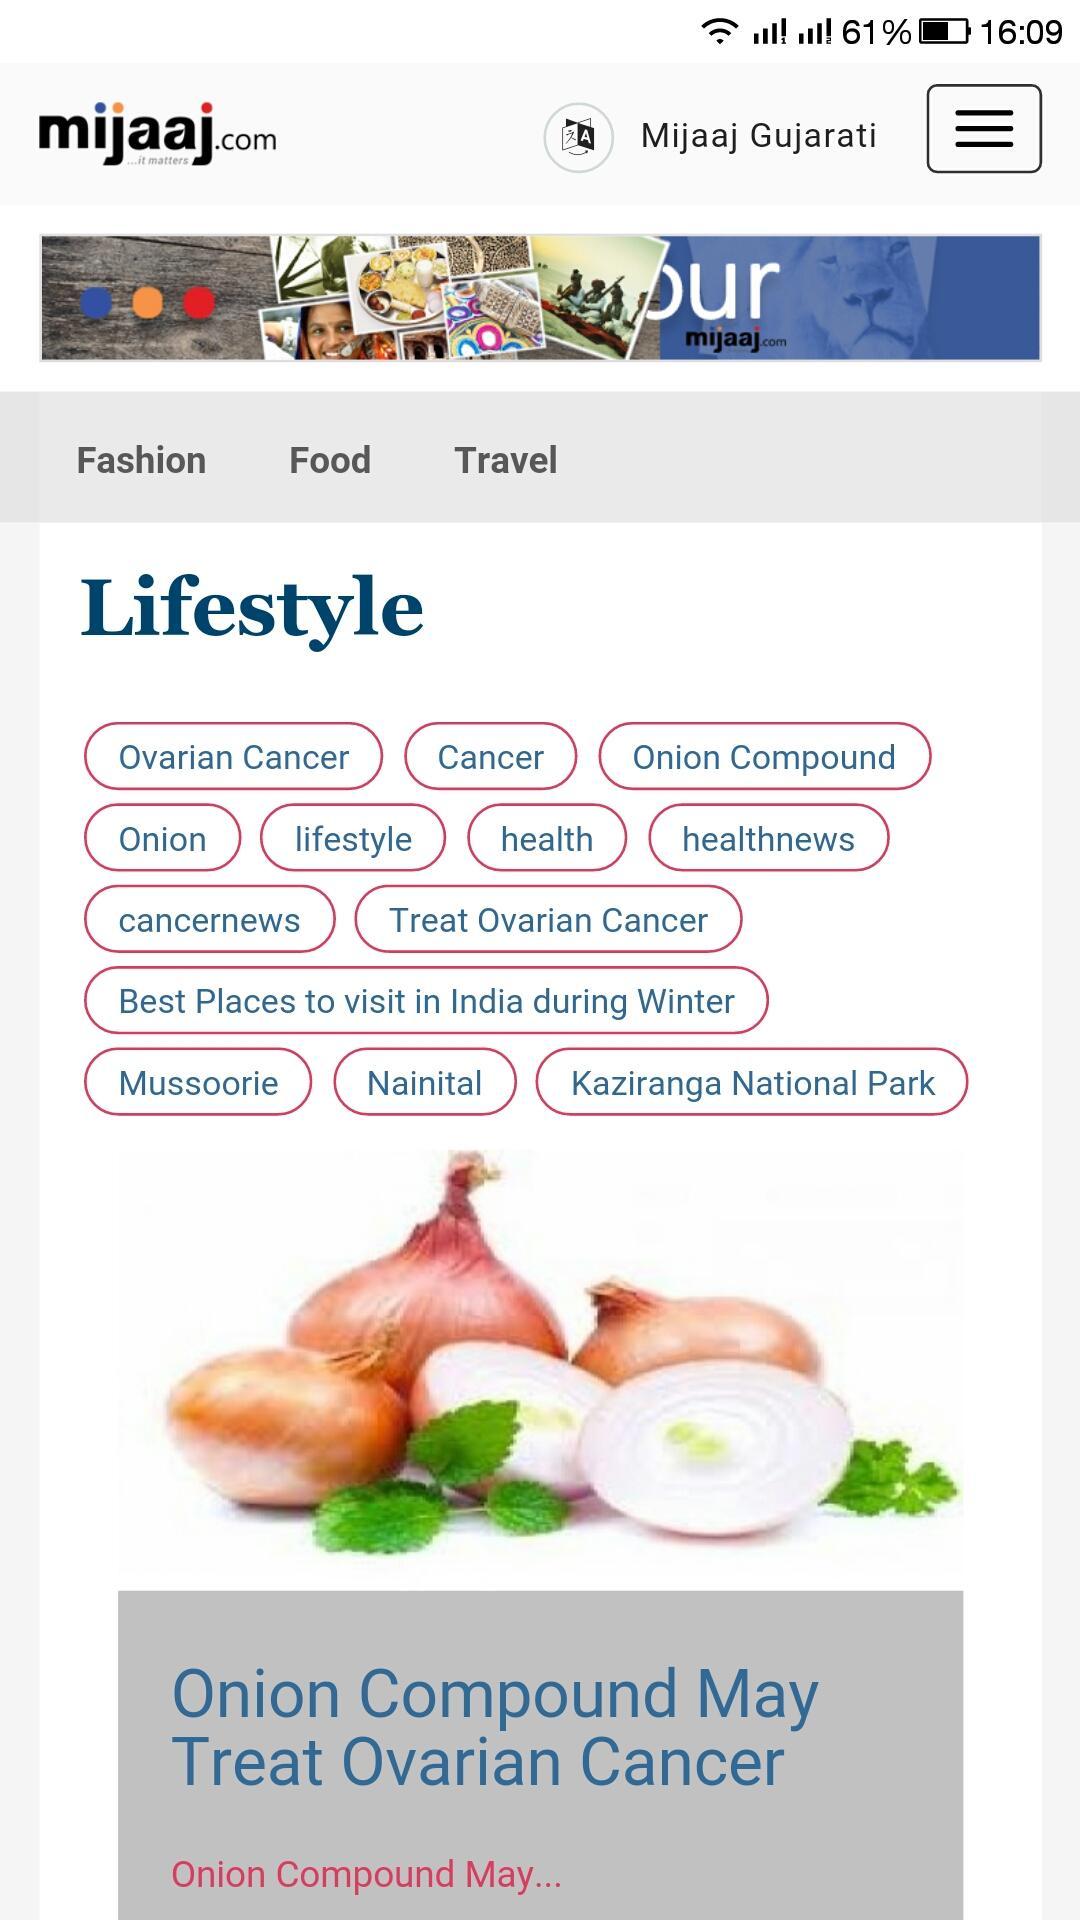Open the Fashion tab
Image resolution: width=1080 pixels, height=1920 pixels.
click(141, 460)
